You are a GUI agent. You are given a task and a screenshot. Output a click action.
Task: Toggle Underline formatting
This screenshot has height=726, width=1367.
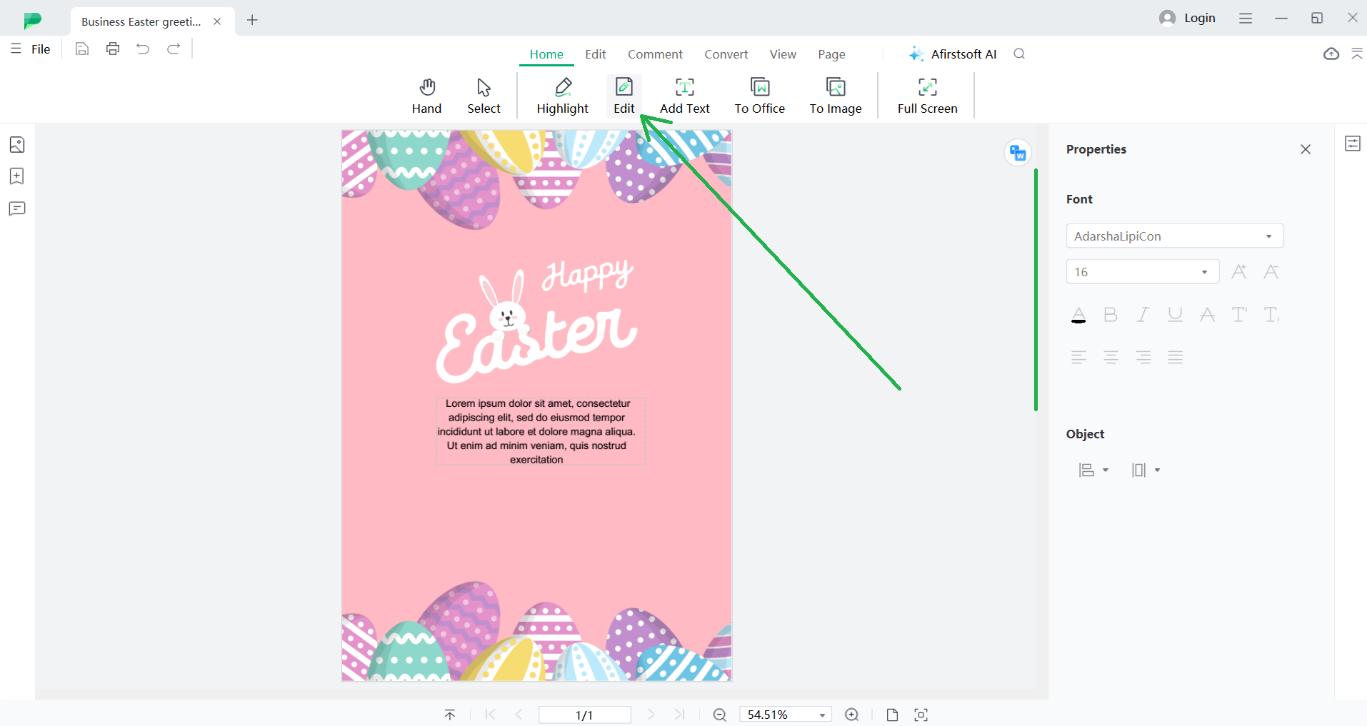[1175, 314]
